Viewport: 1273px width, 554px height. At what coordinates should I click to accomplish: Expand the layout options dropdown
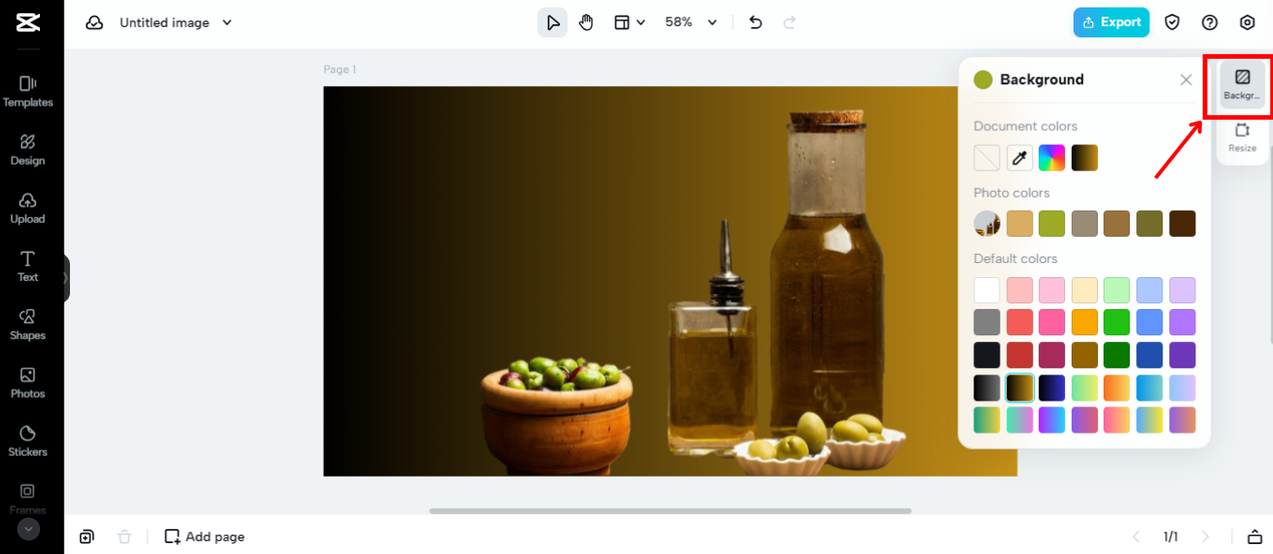coord(629,22)
